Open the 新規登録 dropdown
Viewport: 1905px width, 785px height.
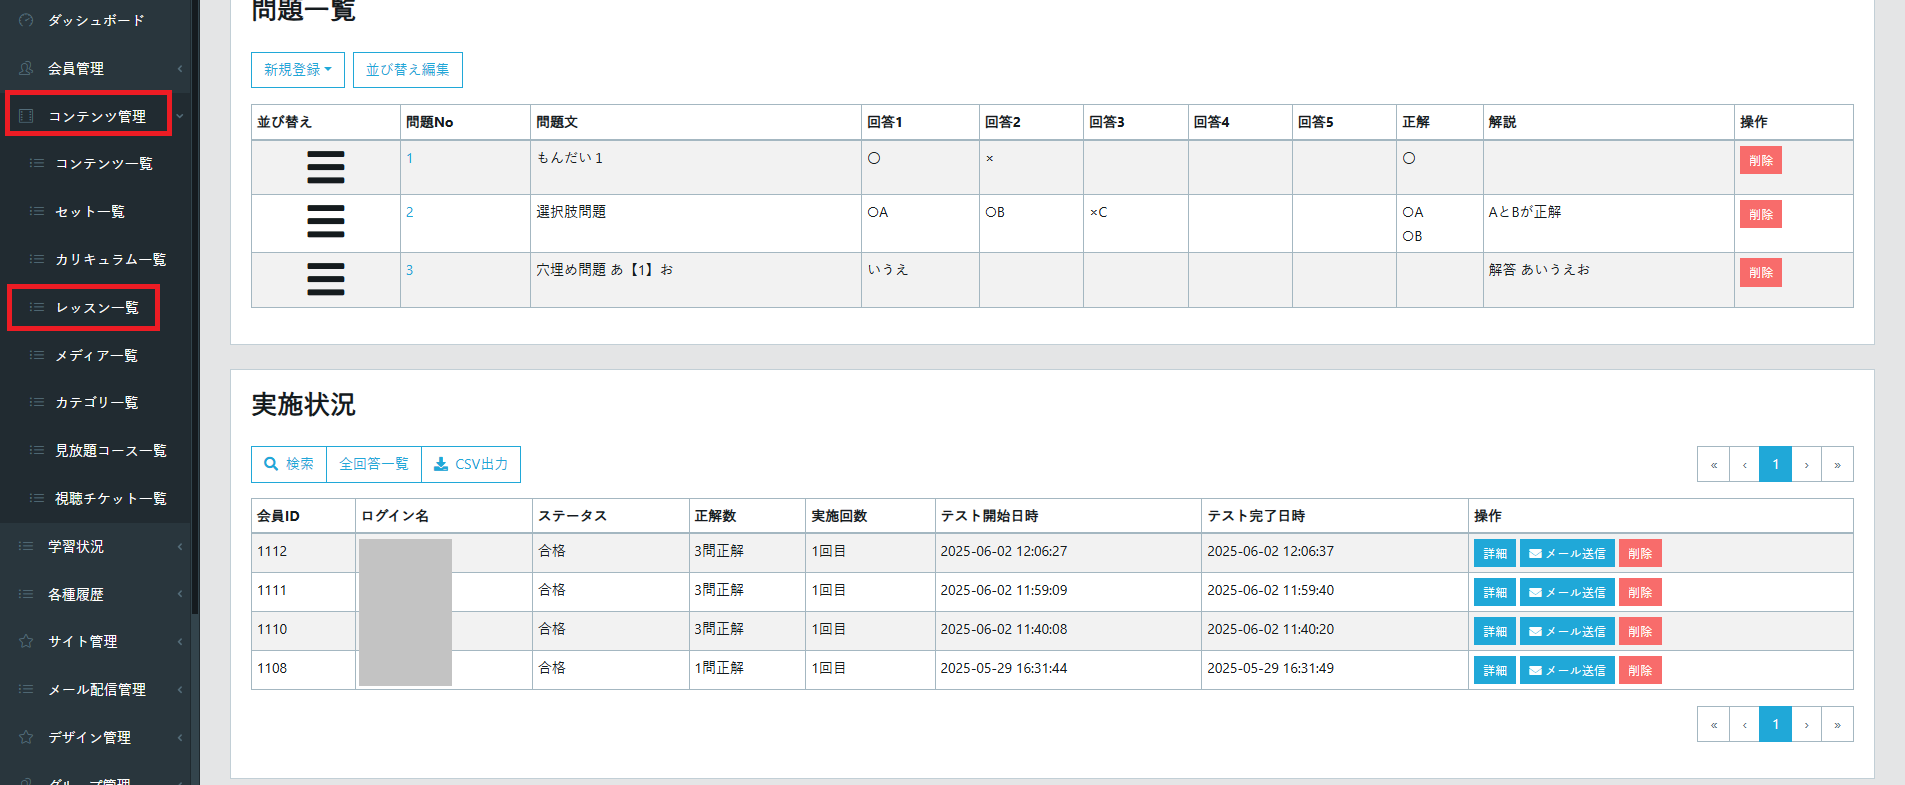point(297,70)
